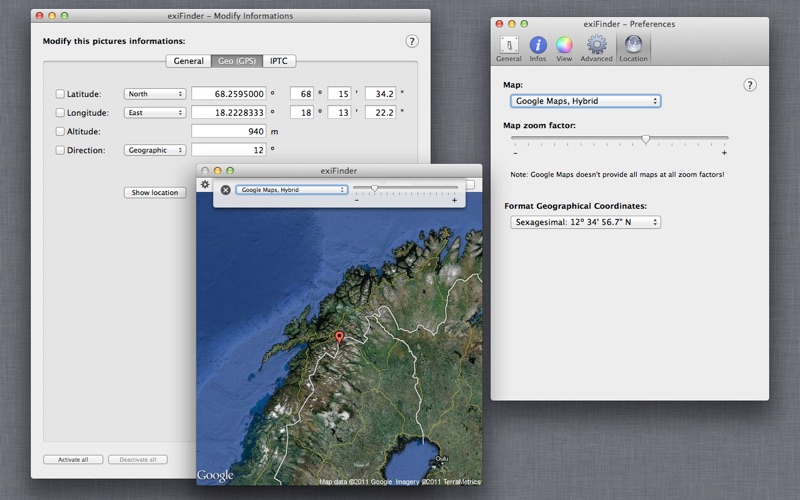Click the latitude decimal field 68.2595000
Screen dimensions: 800x500
tap(229, 93)
